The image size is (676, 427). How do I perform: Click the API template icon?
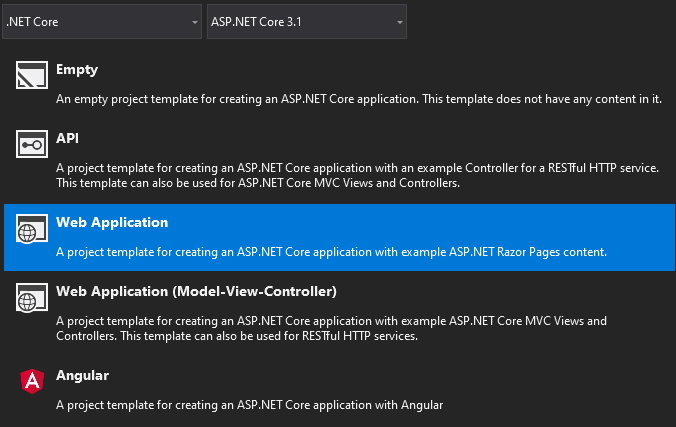(32, 144)
